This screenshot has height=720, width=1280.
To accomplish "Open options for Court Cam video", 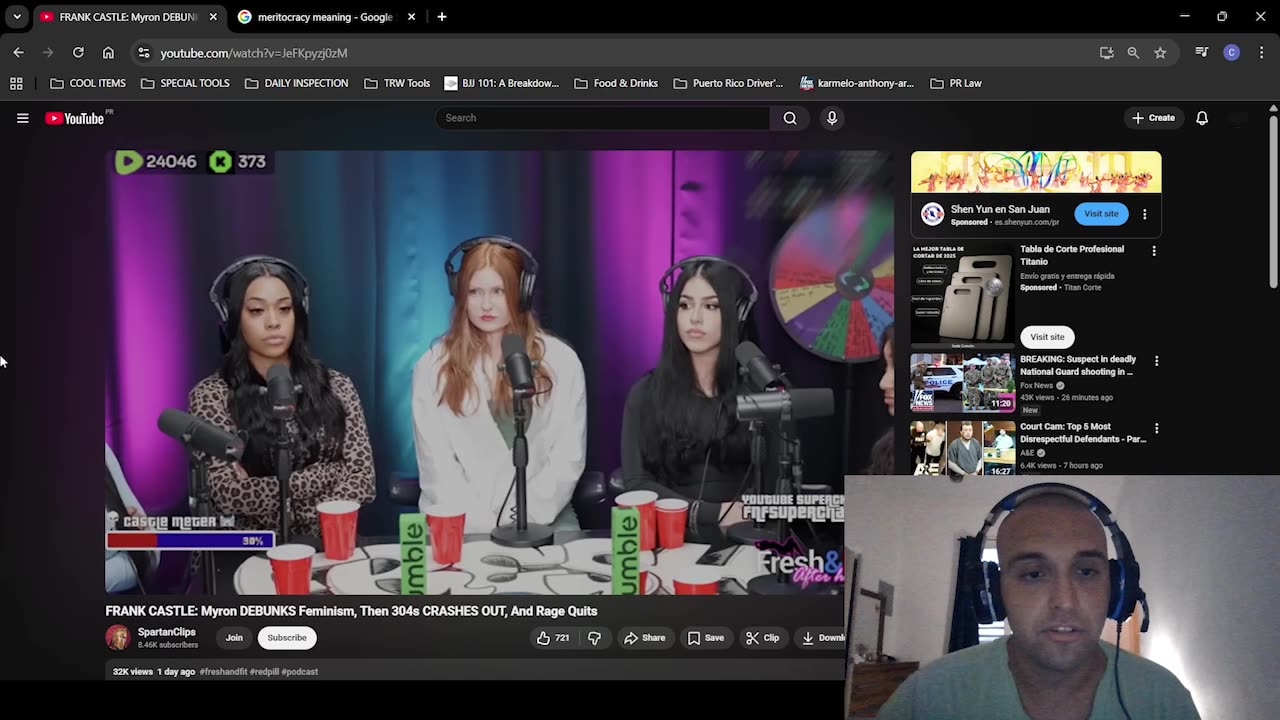I will click(1157, 428).
